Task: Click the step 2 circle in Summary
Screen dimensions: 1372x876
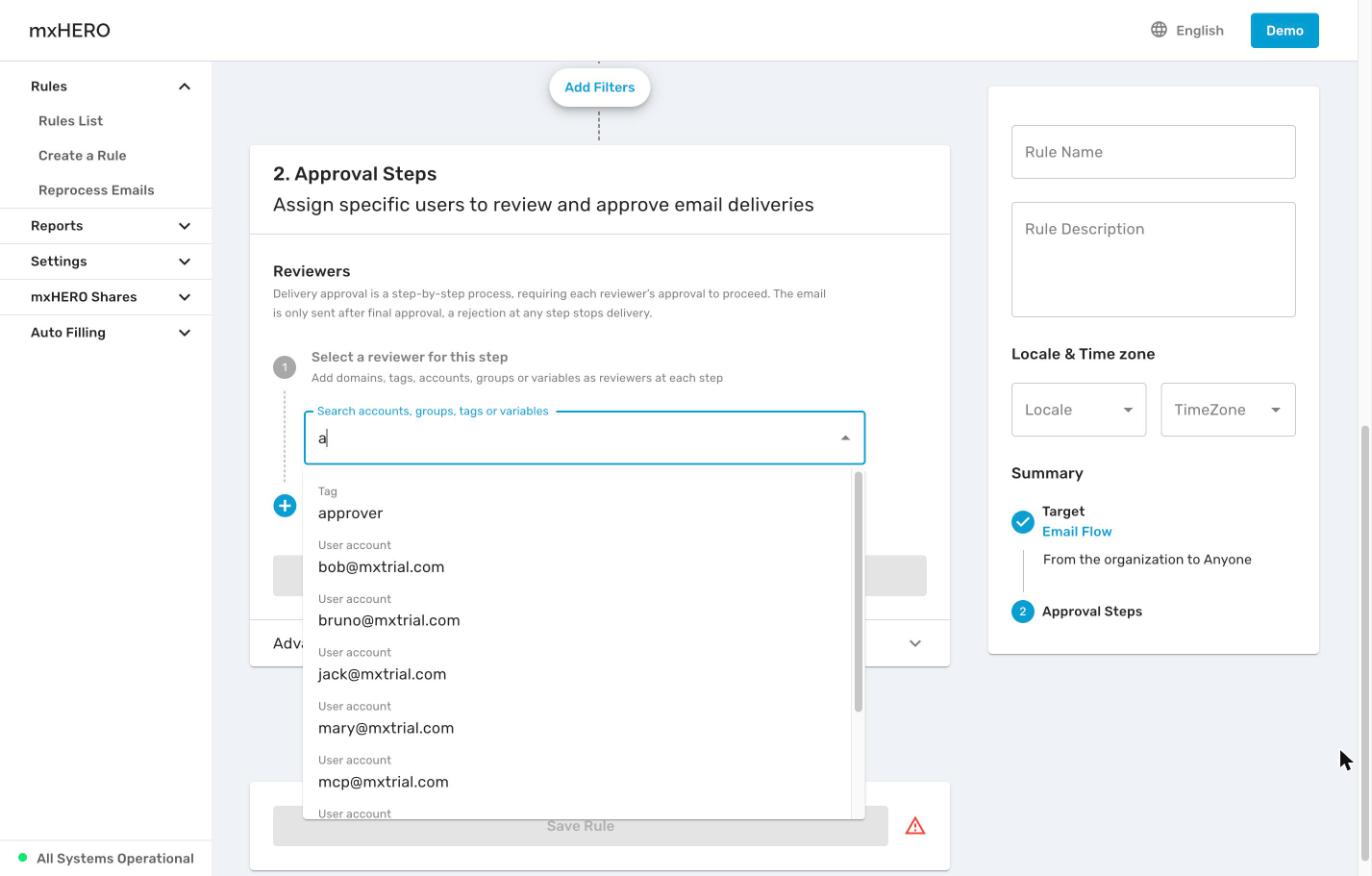Action: tap(1022, 611)
